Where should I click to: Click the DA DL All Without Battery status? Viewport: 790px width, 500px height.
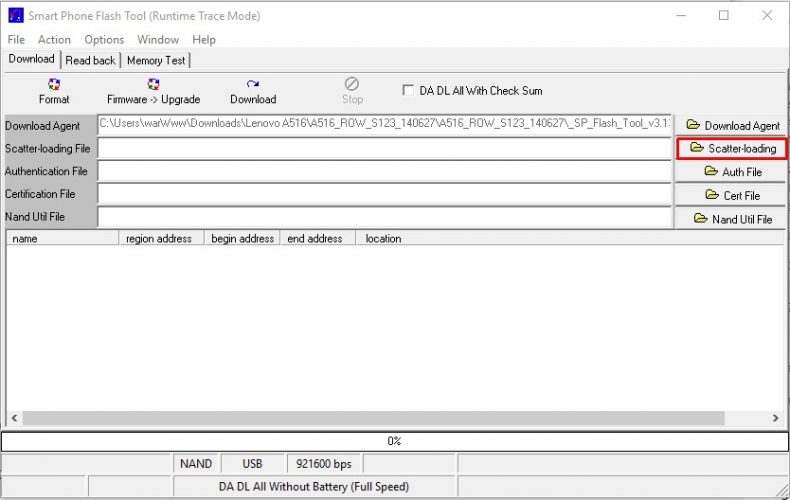pos(314,487)
